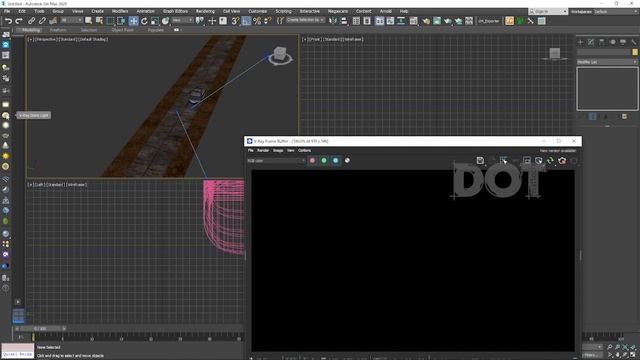Choose the Rectangular Selection Region tool
This screenshot has height=360, width=640.
[x=110, y=21]
